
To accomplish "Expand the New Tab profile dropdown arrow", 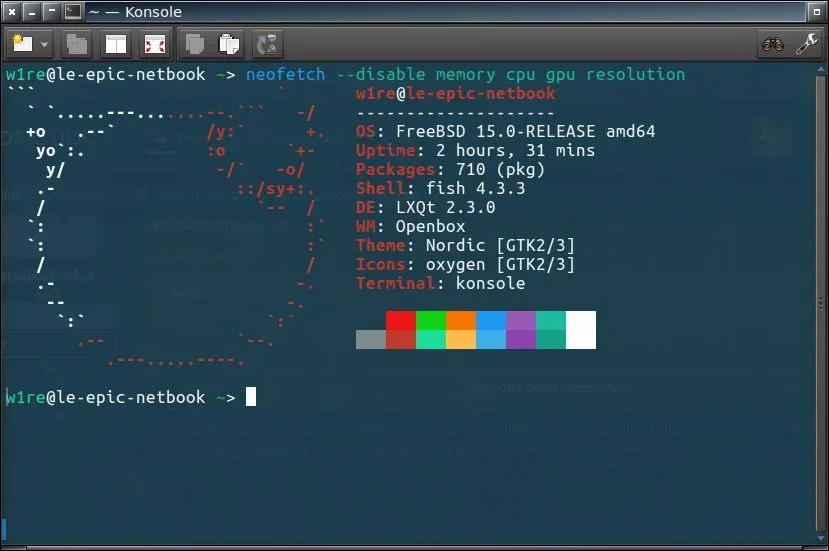I will click(x=45, y=44).
